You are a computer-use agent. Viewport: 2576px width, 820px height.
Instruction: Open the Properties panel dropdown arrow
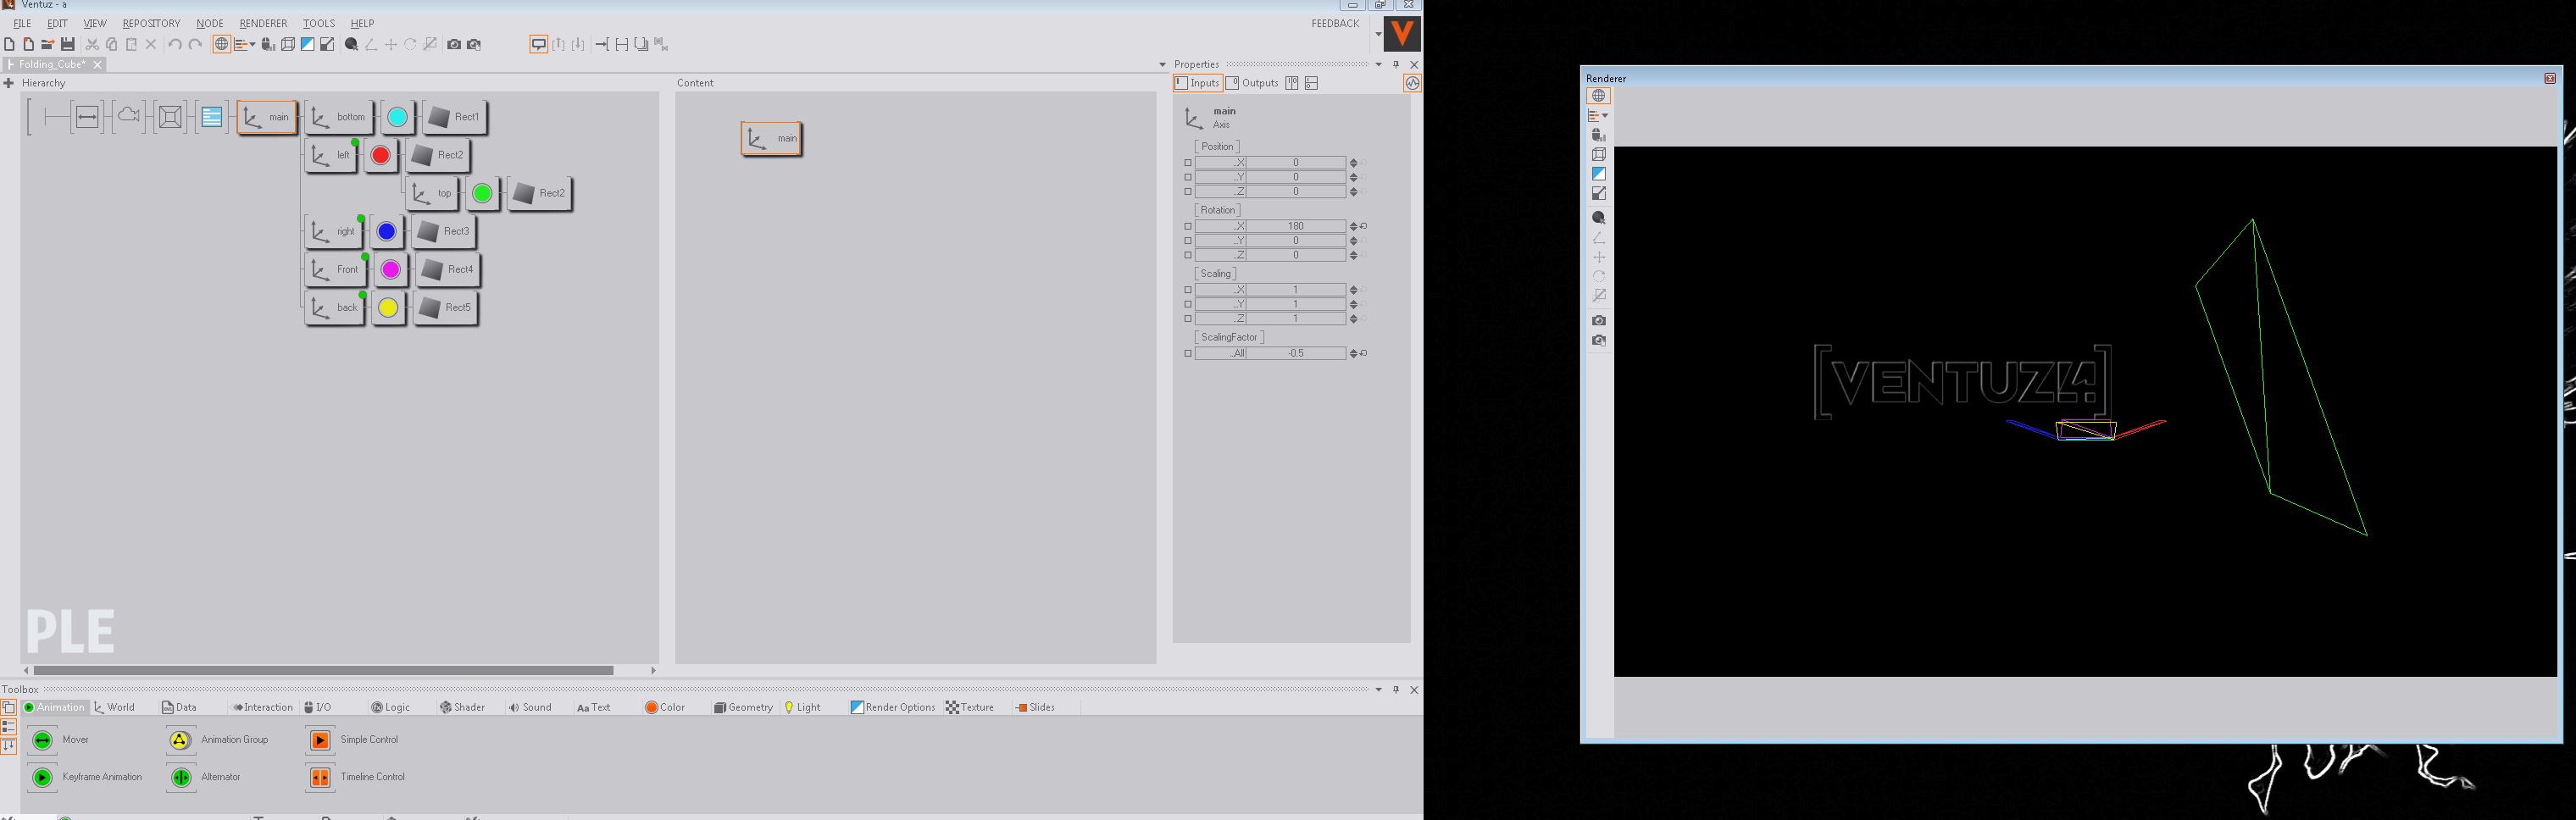pyautogui.click(x=1378, y=64)
